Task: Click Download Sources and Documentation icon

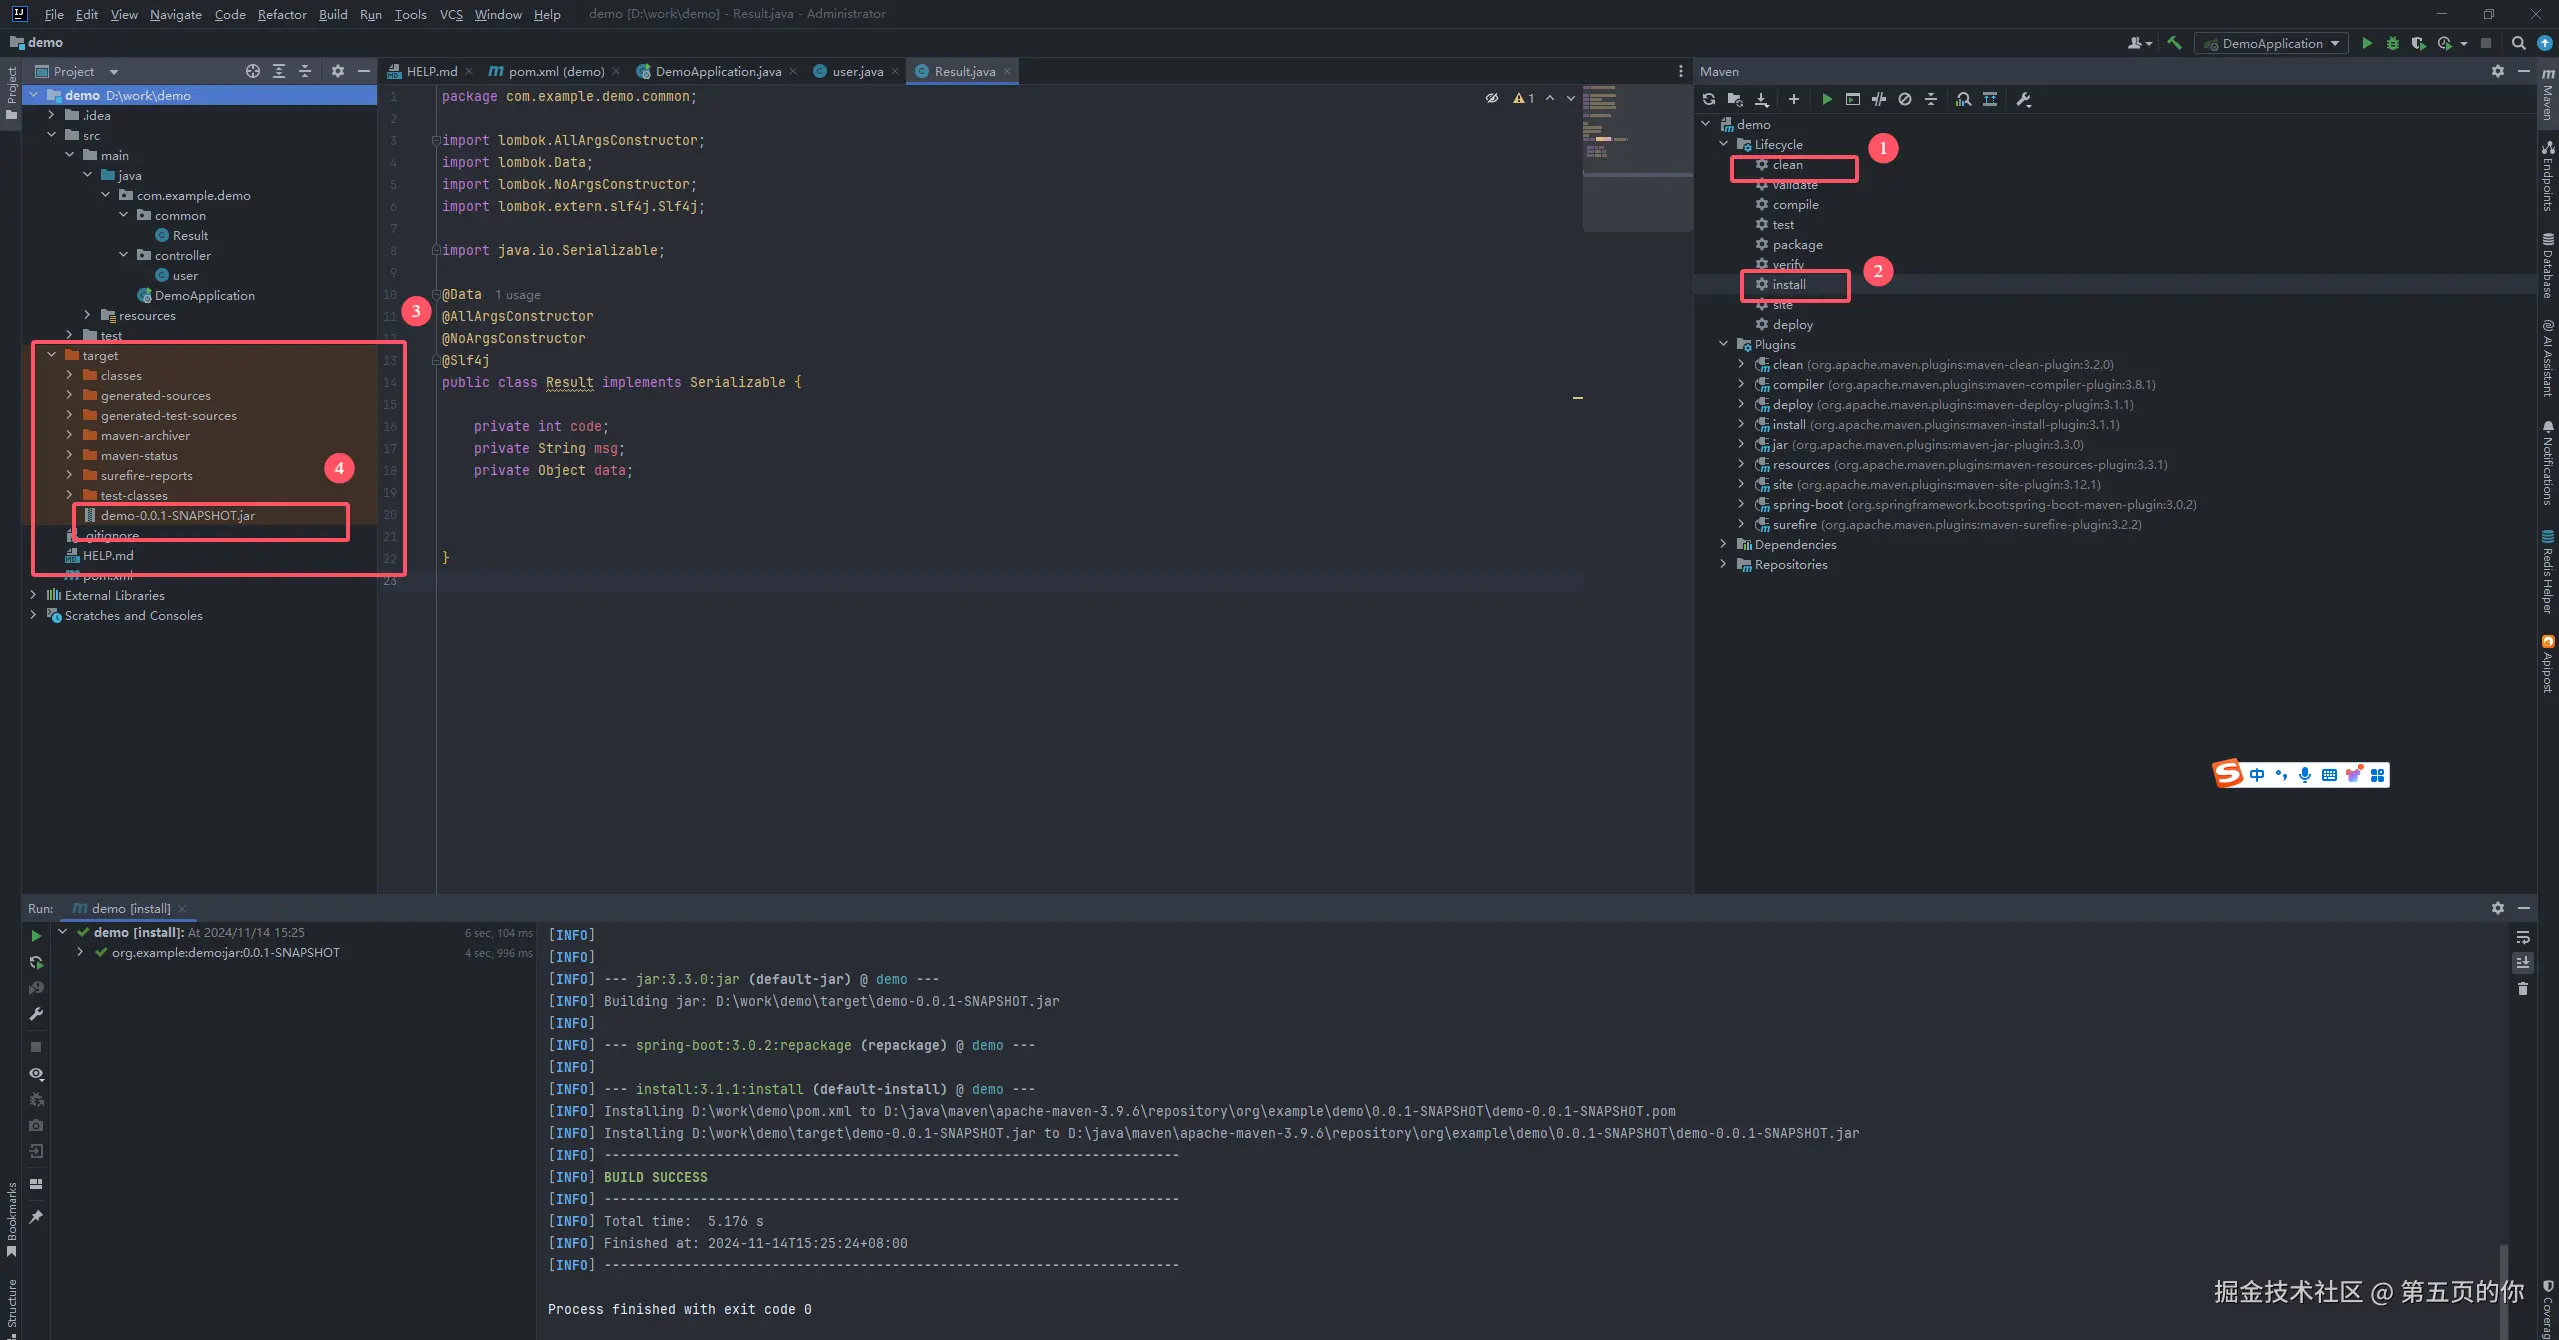Action: 1762,99
